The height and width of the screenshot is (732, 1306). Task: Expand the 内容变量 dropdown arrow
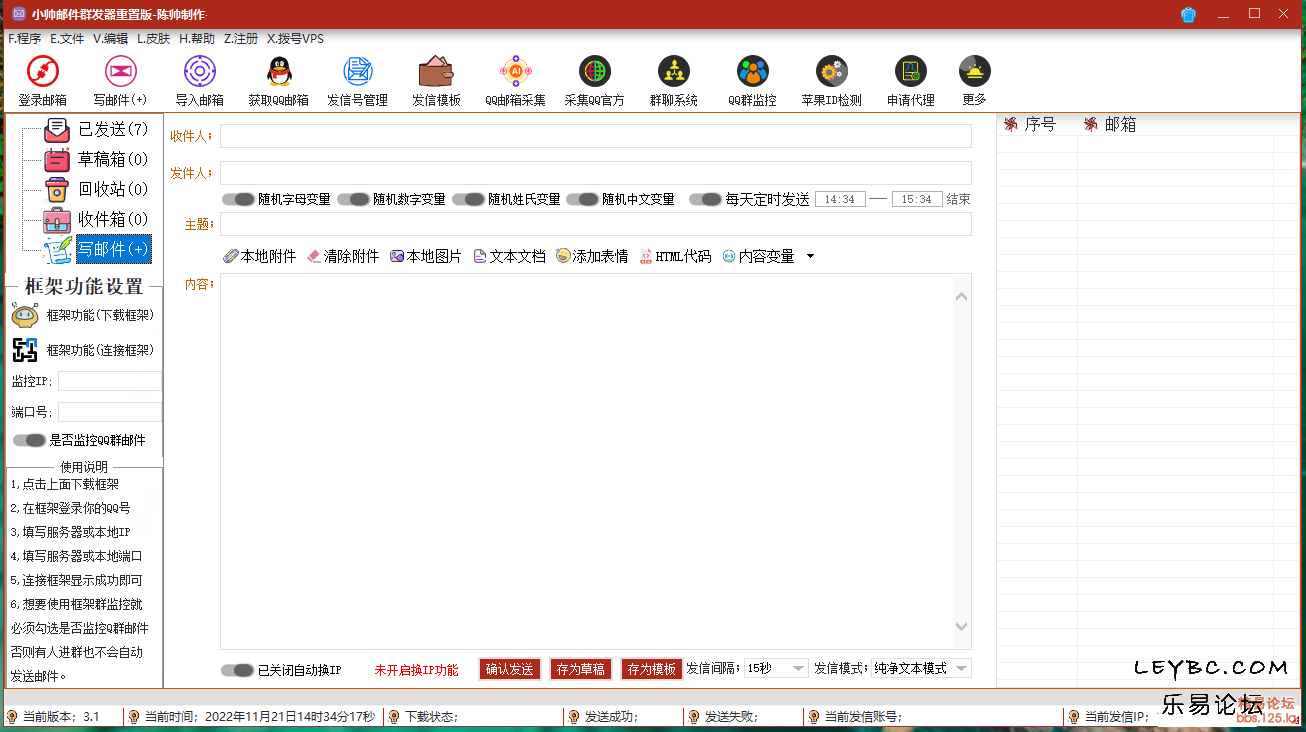(810, 255)
